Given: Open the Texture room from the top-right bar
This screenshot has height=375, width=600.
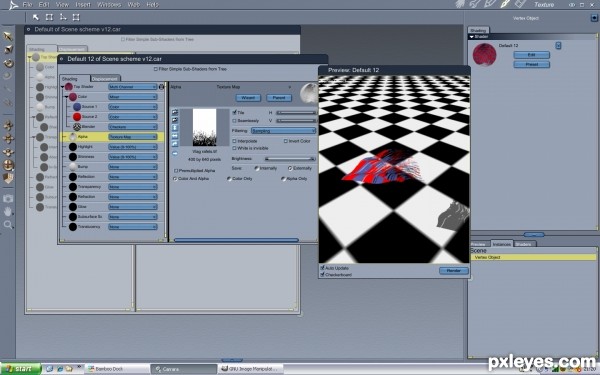Looking at the screenshot, I should (544, 5).
